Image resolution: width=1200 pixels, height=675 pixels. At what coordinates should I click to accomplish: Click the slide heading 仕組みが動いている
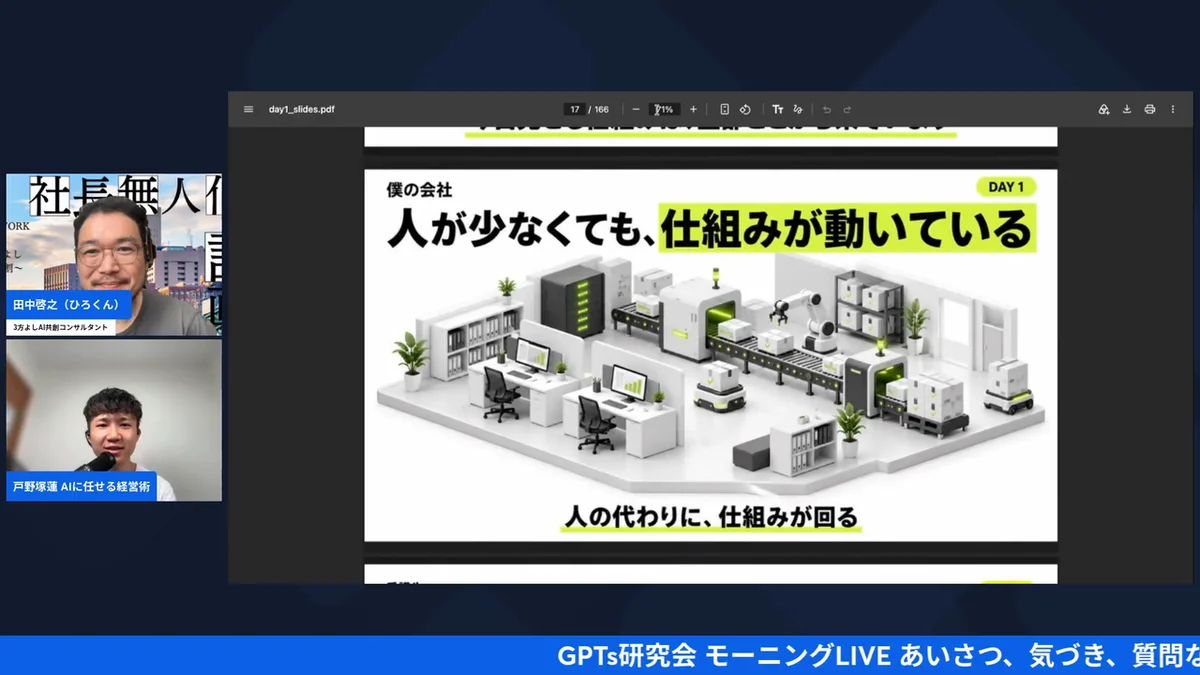pos(846,228)
